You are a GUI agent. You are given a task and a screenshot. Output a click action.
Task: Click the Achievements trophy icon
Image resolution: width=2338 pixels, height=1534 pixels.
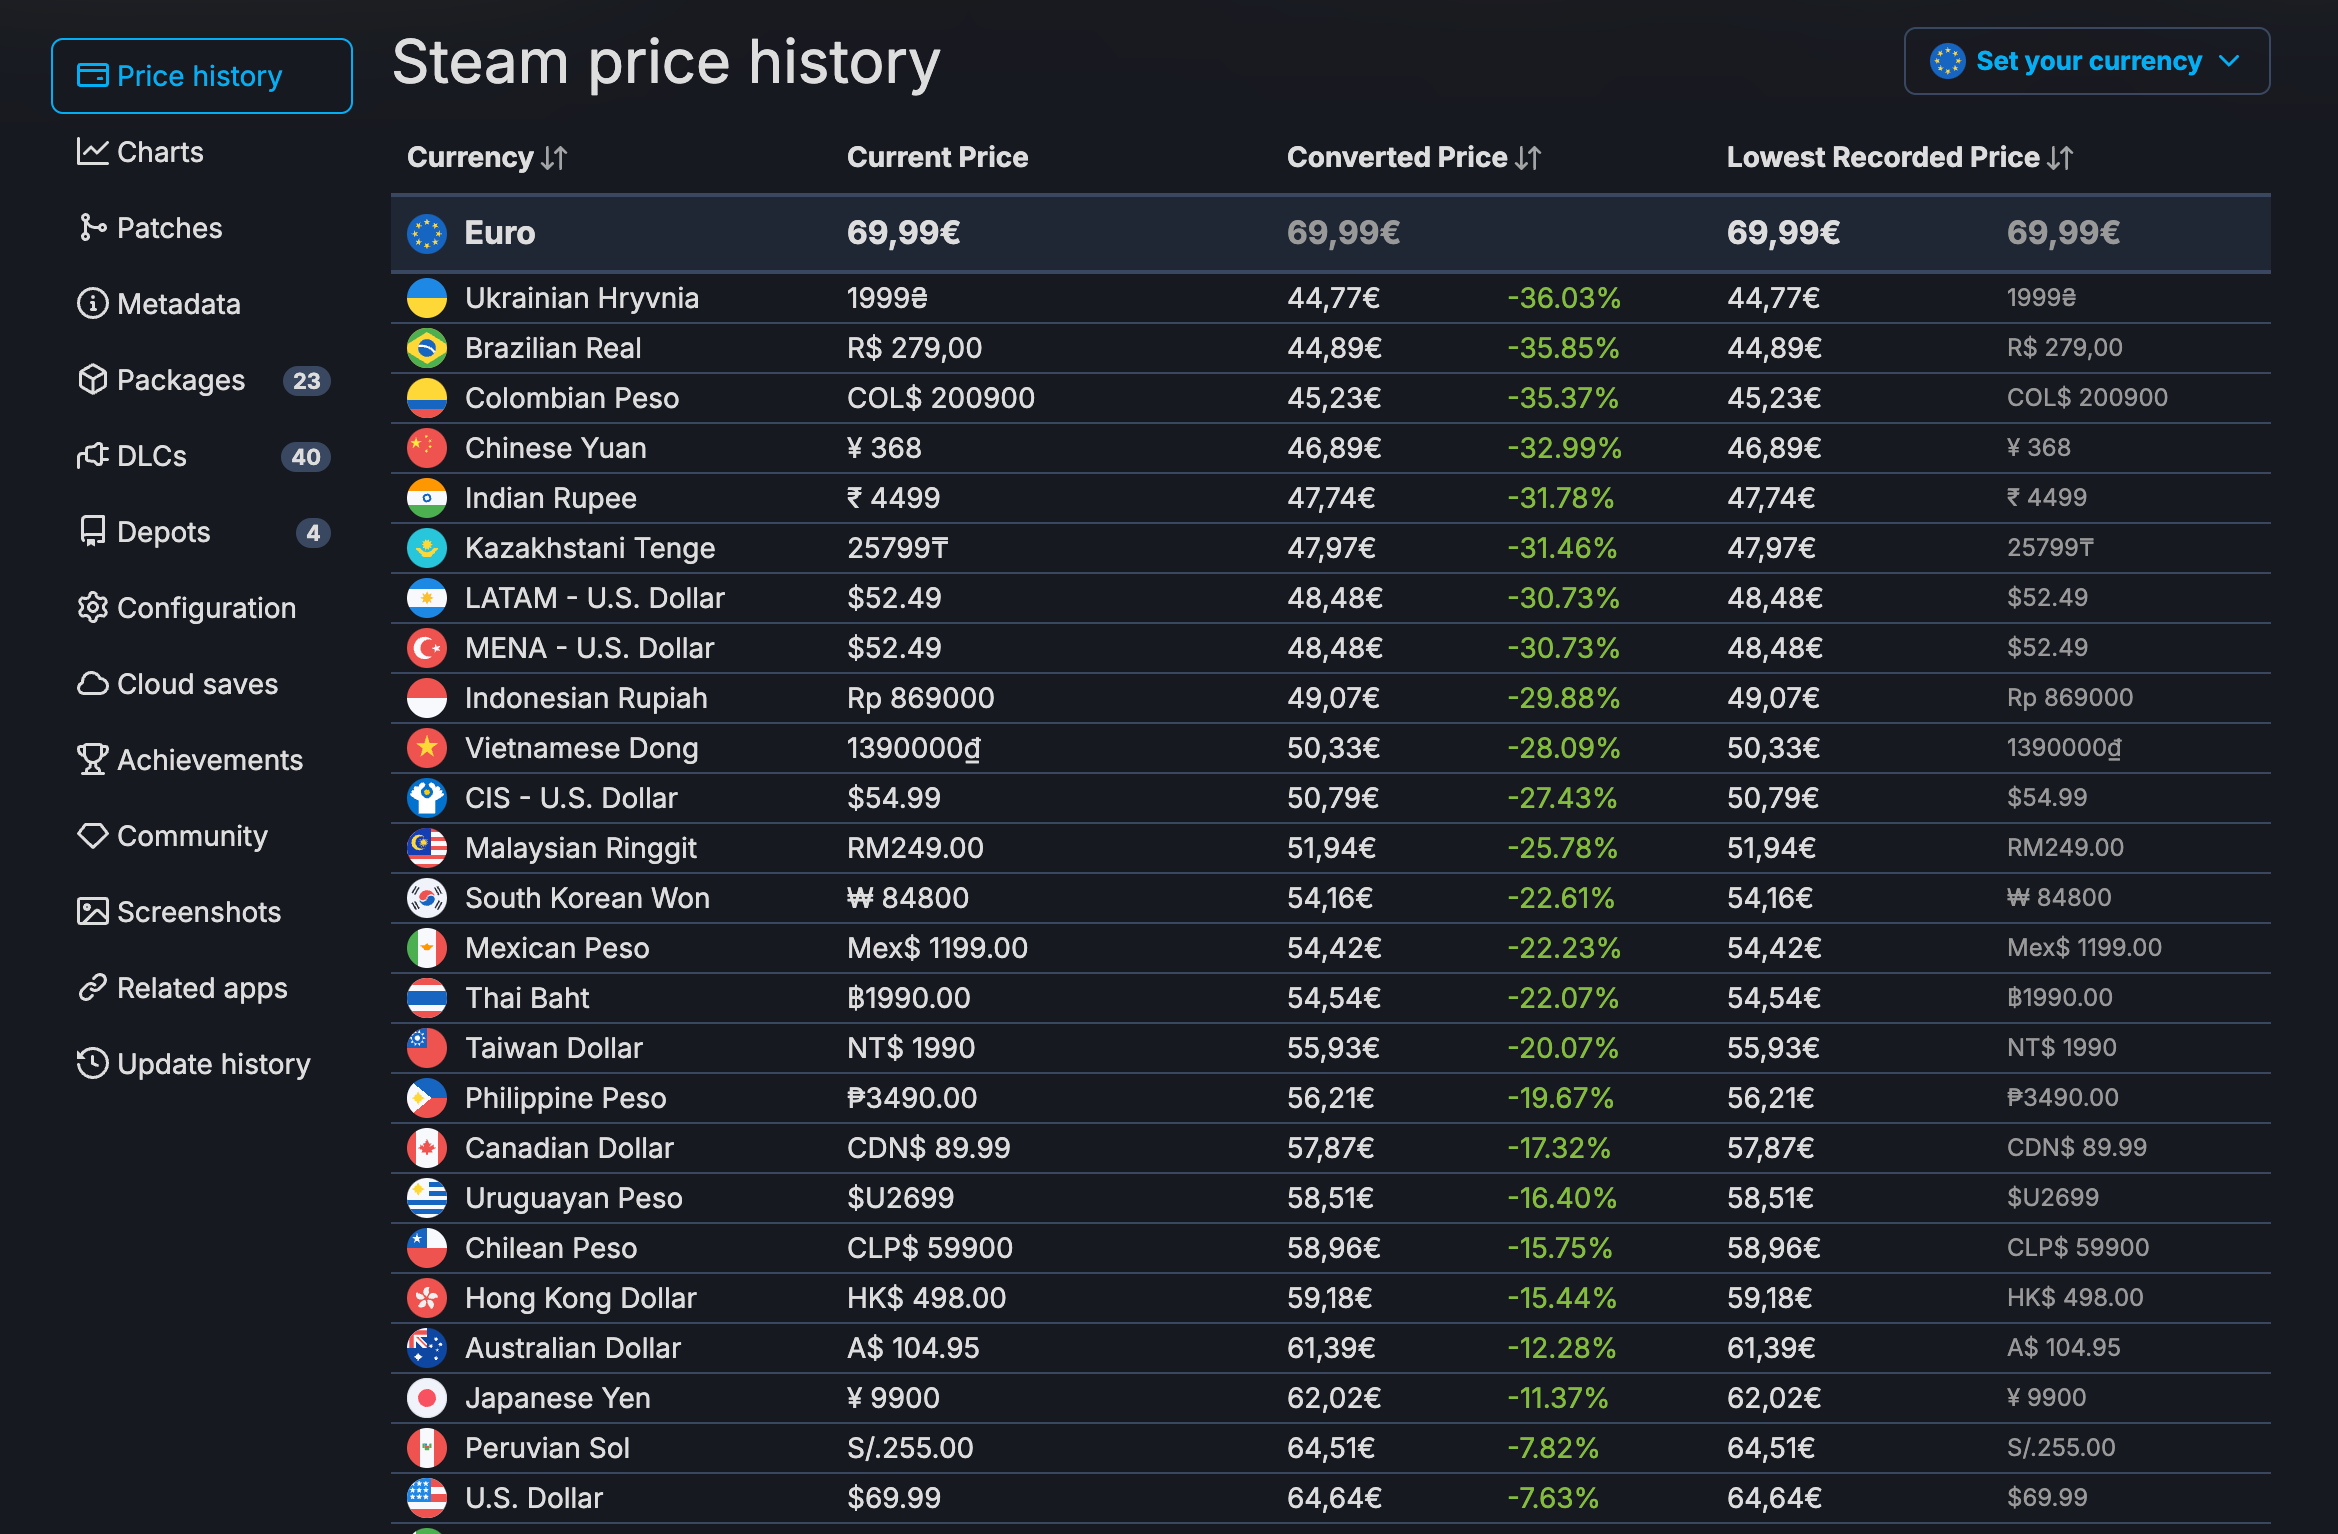92,759
